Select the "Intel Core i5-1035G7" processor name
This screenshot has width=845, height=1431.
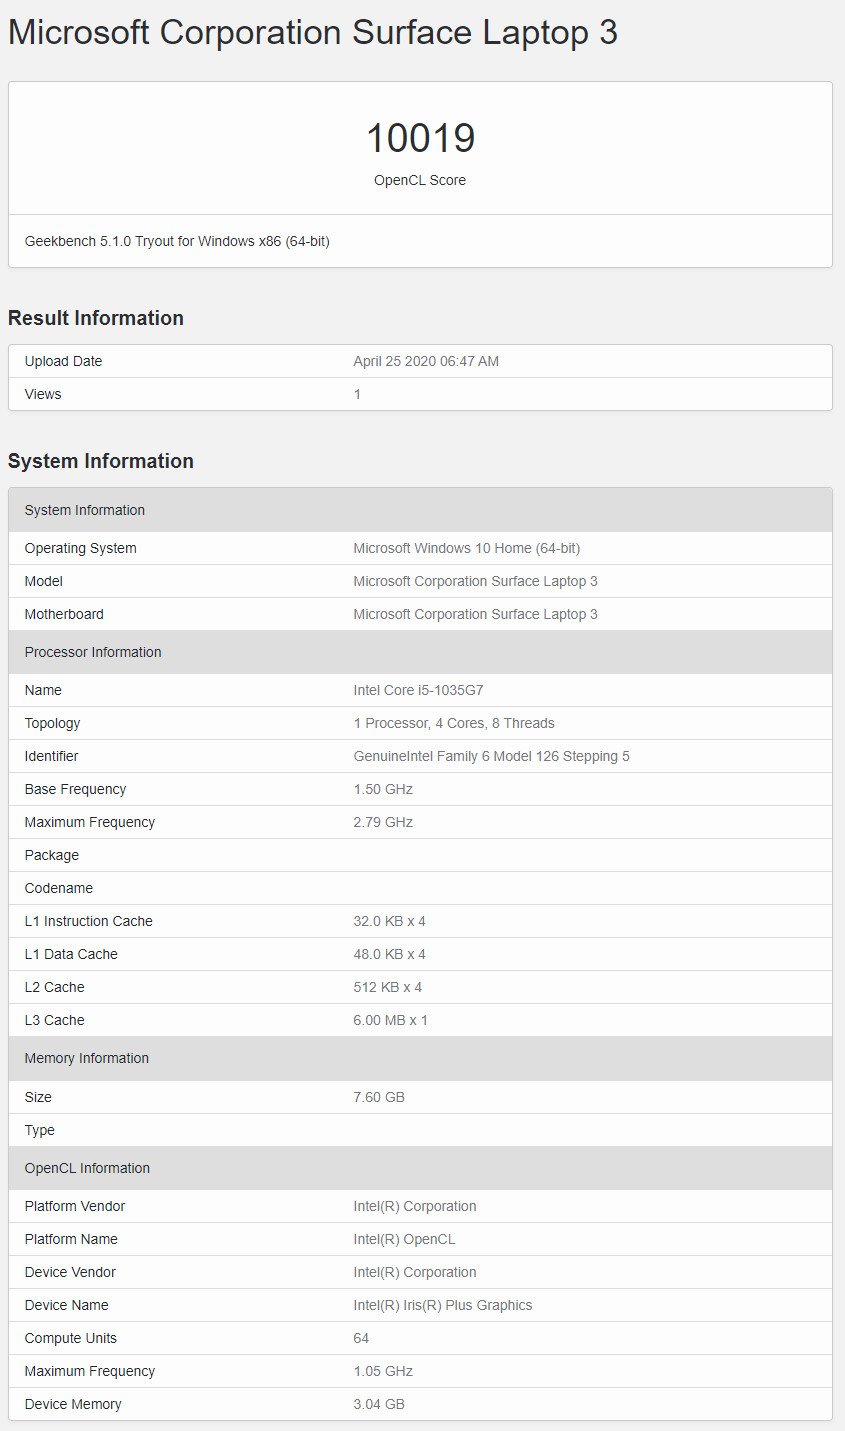[x=418, y=690]
